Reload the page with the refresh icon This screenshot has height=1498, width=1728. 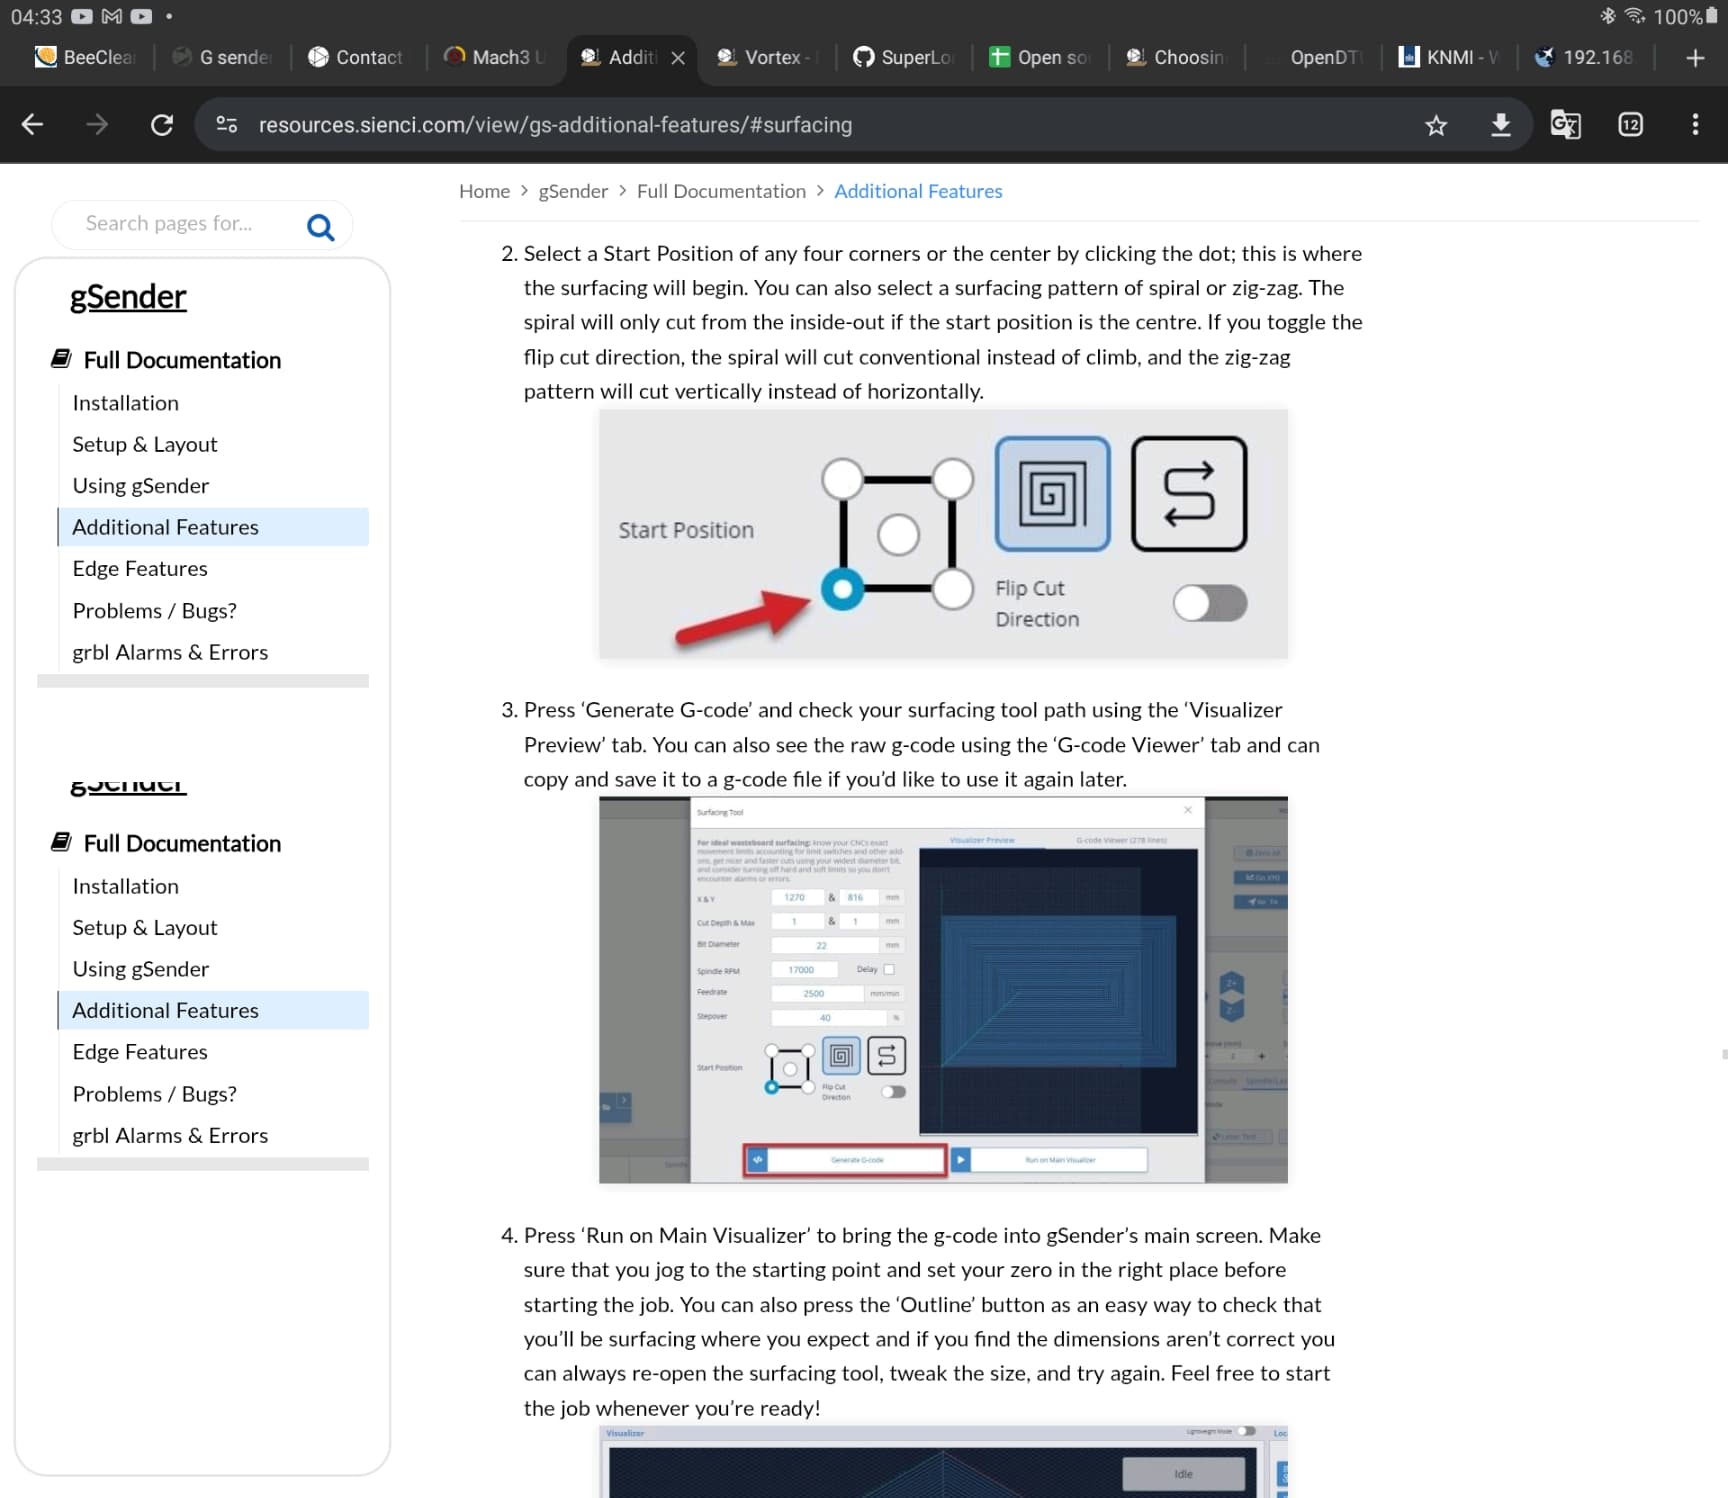(x=162, y=125)
